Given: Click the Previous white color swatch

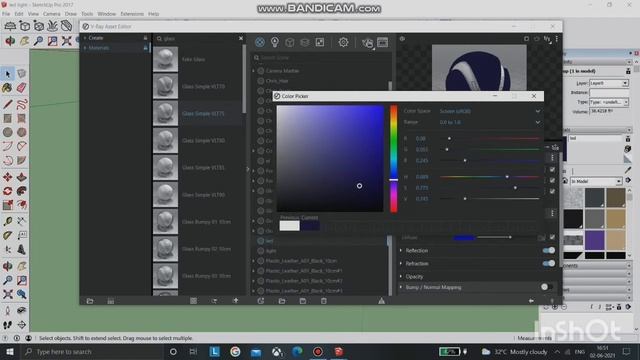Looking at the screenshot, I should pyautogui.click(x=289, y=225).
